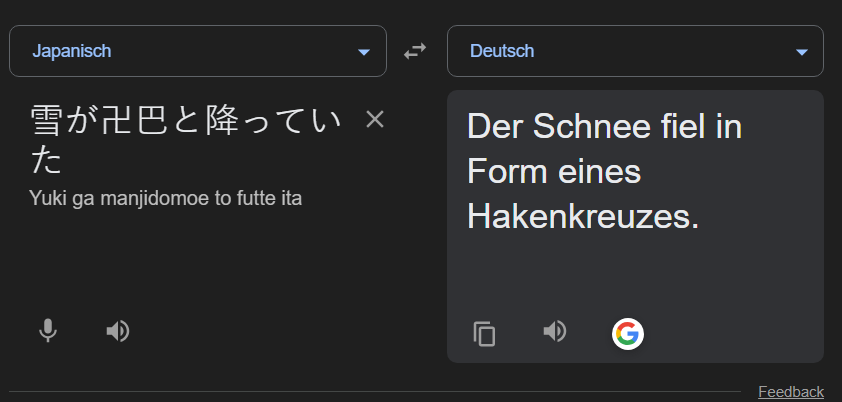Start voice input with the microphone
Screen dimensions: 842x402
47,331
